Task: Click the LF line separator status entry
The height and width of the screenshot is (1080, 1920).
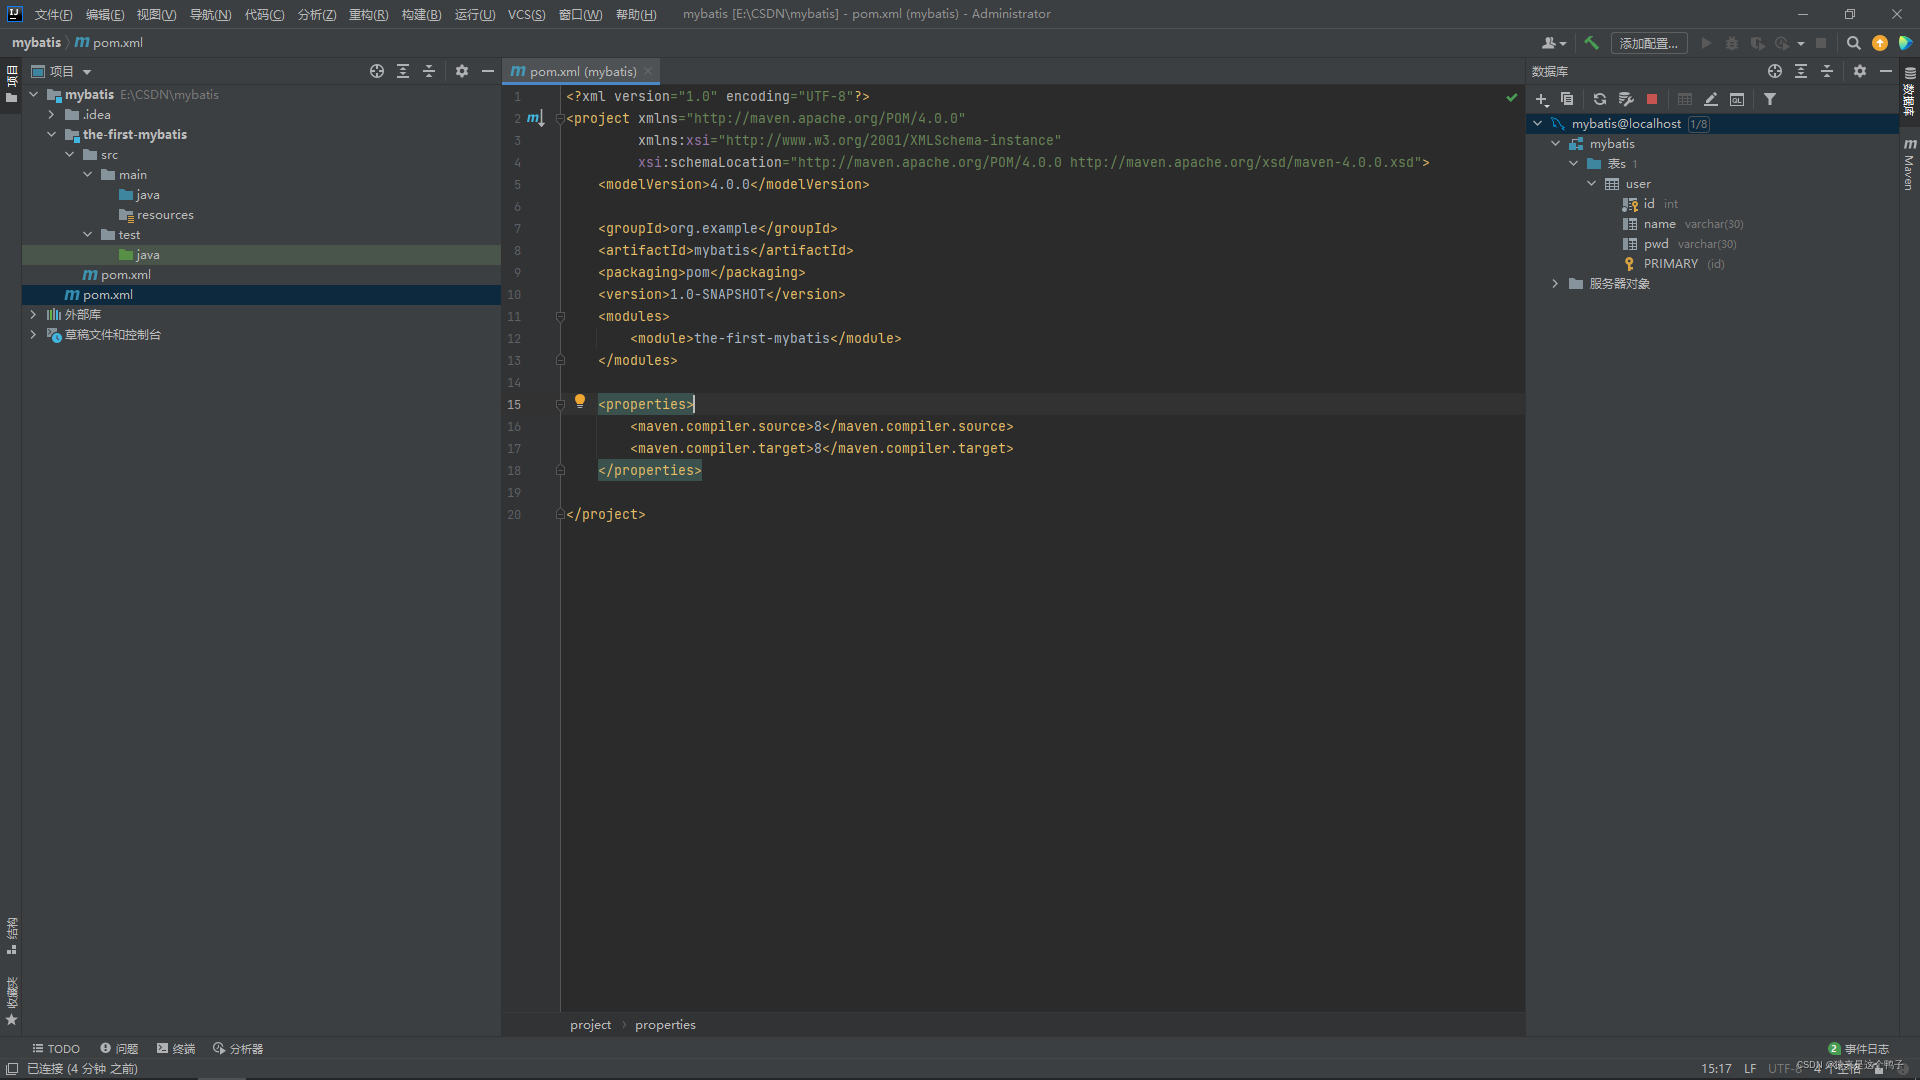Action: point(1750,1069)
